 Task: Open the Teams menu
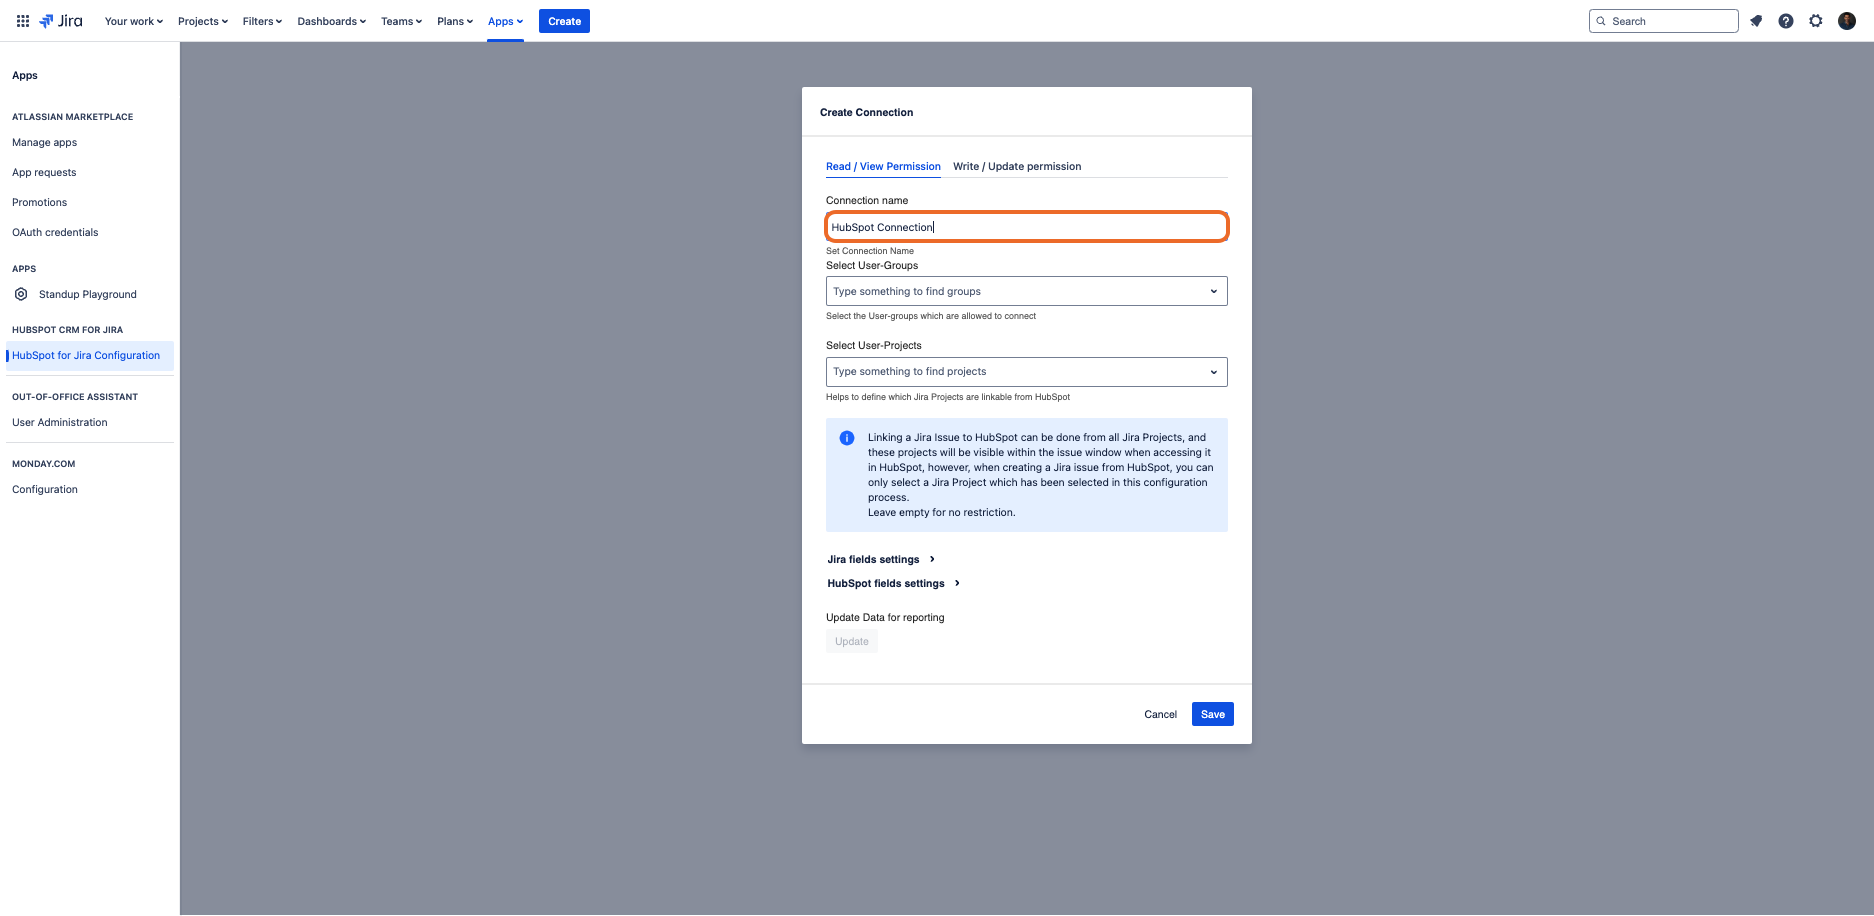[x=401, y=21]
